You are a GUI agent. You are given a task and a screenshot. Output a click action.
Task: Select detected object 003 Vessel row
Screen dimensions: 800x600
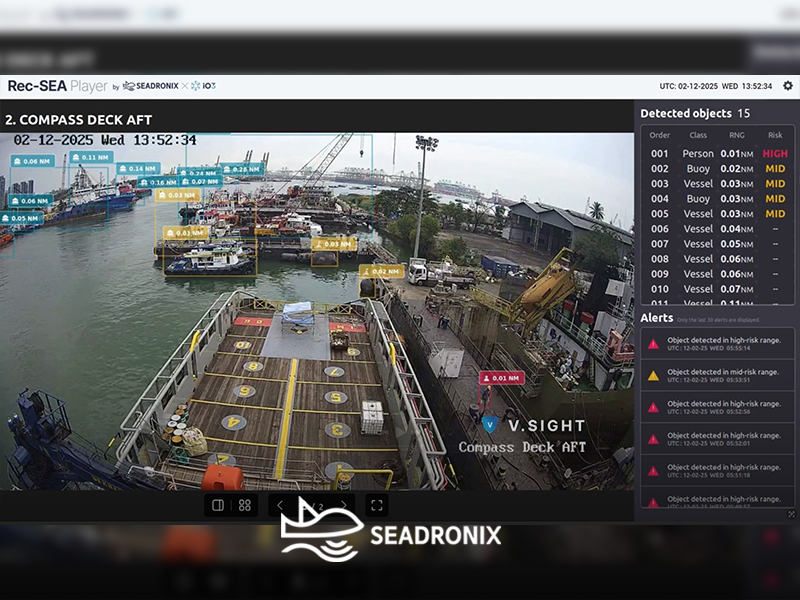click(x=718, y=184)
